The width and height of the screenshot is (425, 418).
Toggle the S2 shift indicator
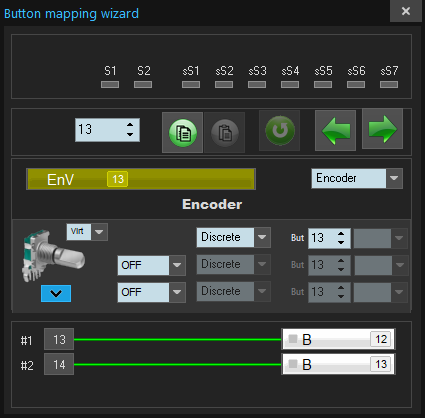143,85
